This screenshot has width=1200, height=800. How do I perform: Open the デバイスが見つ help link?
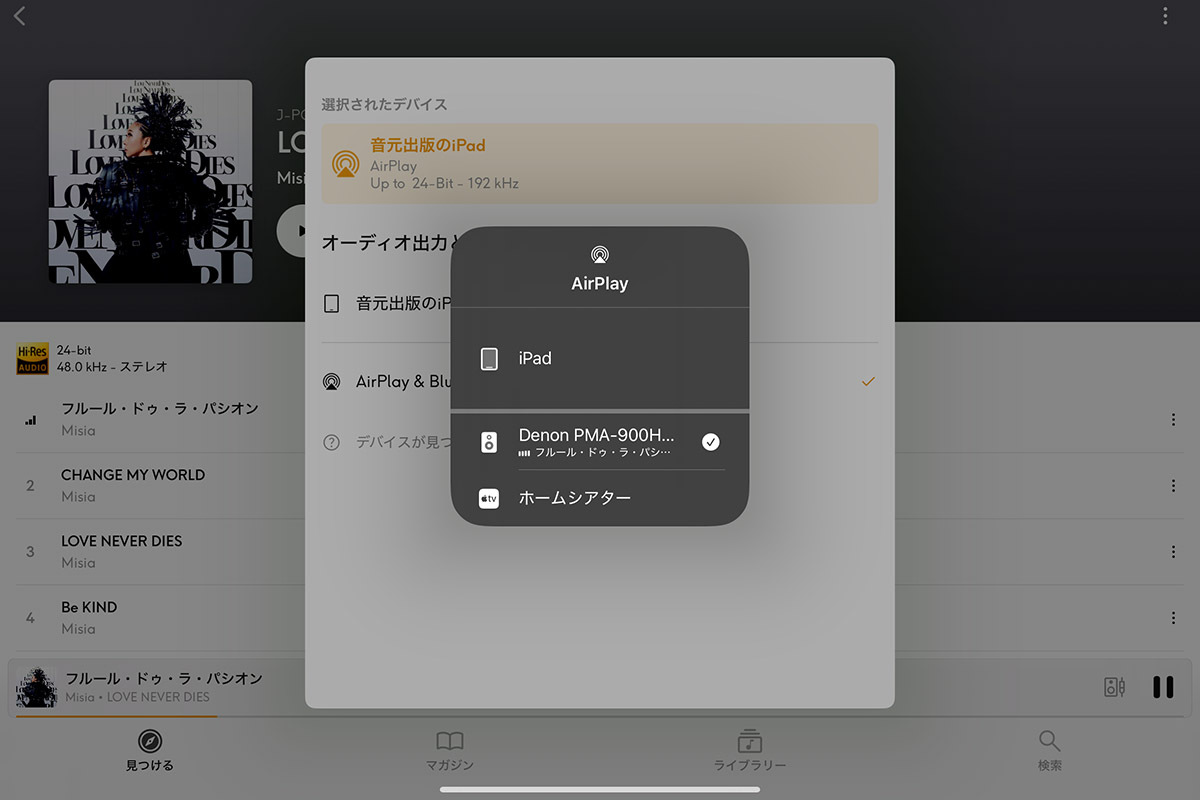click(404, 442)
